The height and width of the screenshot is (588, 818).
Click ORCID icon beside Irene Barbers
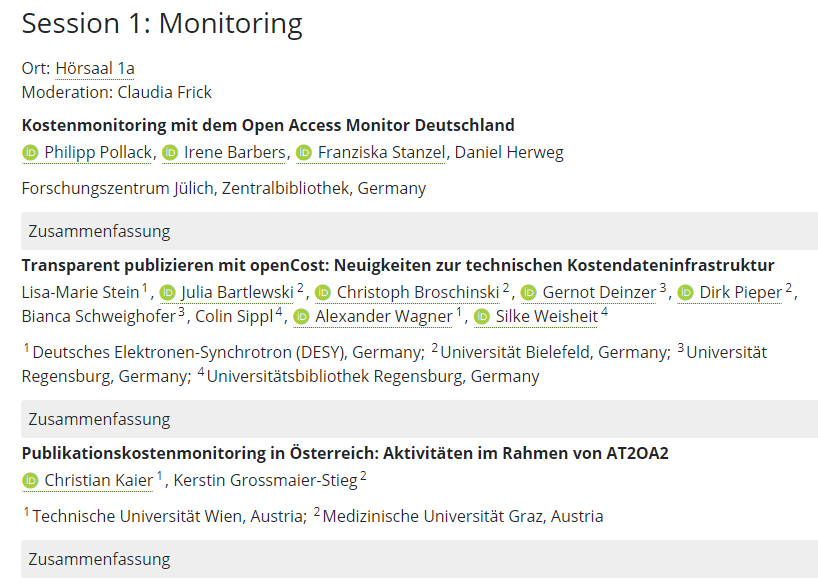pyautogui.click(x=170, y=153)
